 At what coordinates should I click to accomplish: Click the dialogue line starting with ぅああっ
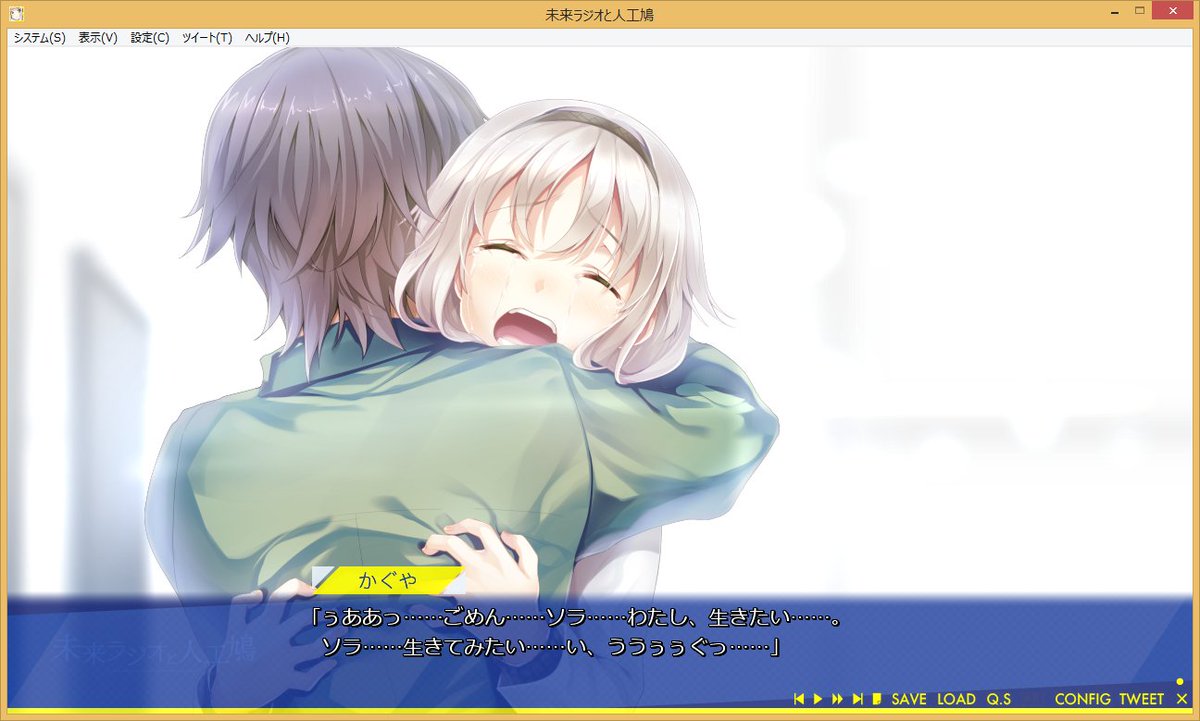(575, 619)
